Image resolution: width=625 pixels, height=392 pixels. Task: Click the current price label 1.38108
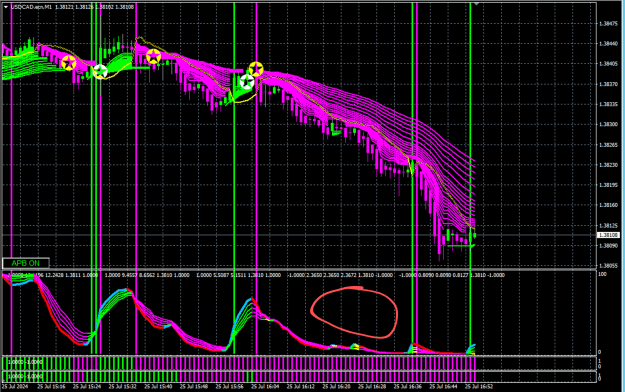[x=608, y=235]
